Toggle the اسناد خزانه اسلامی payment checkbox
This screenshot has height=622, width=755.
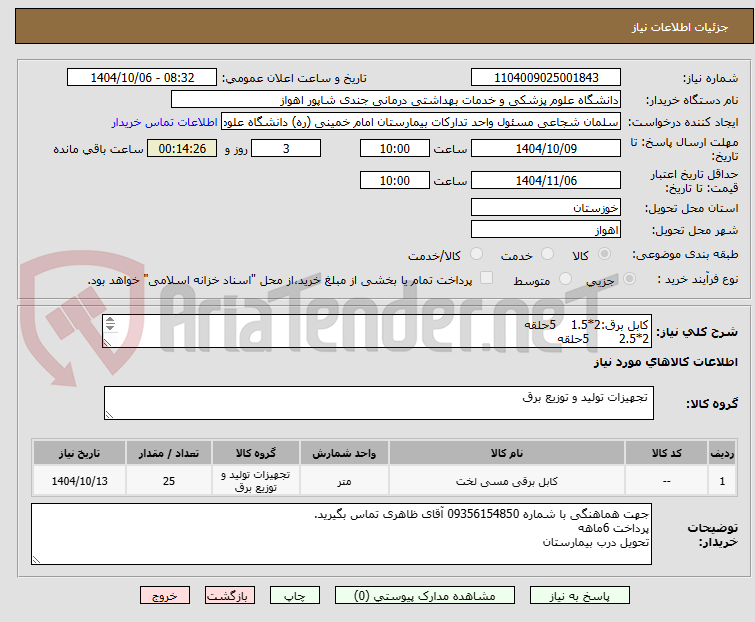tap(486, 278)
